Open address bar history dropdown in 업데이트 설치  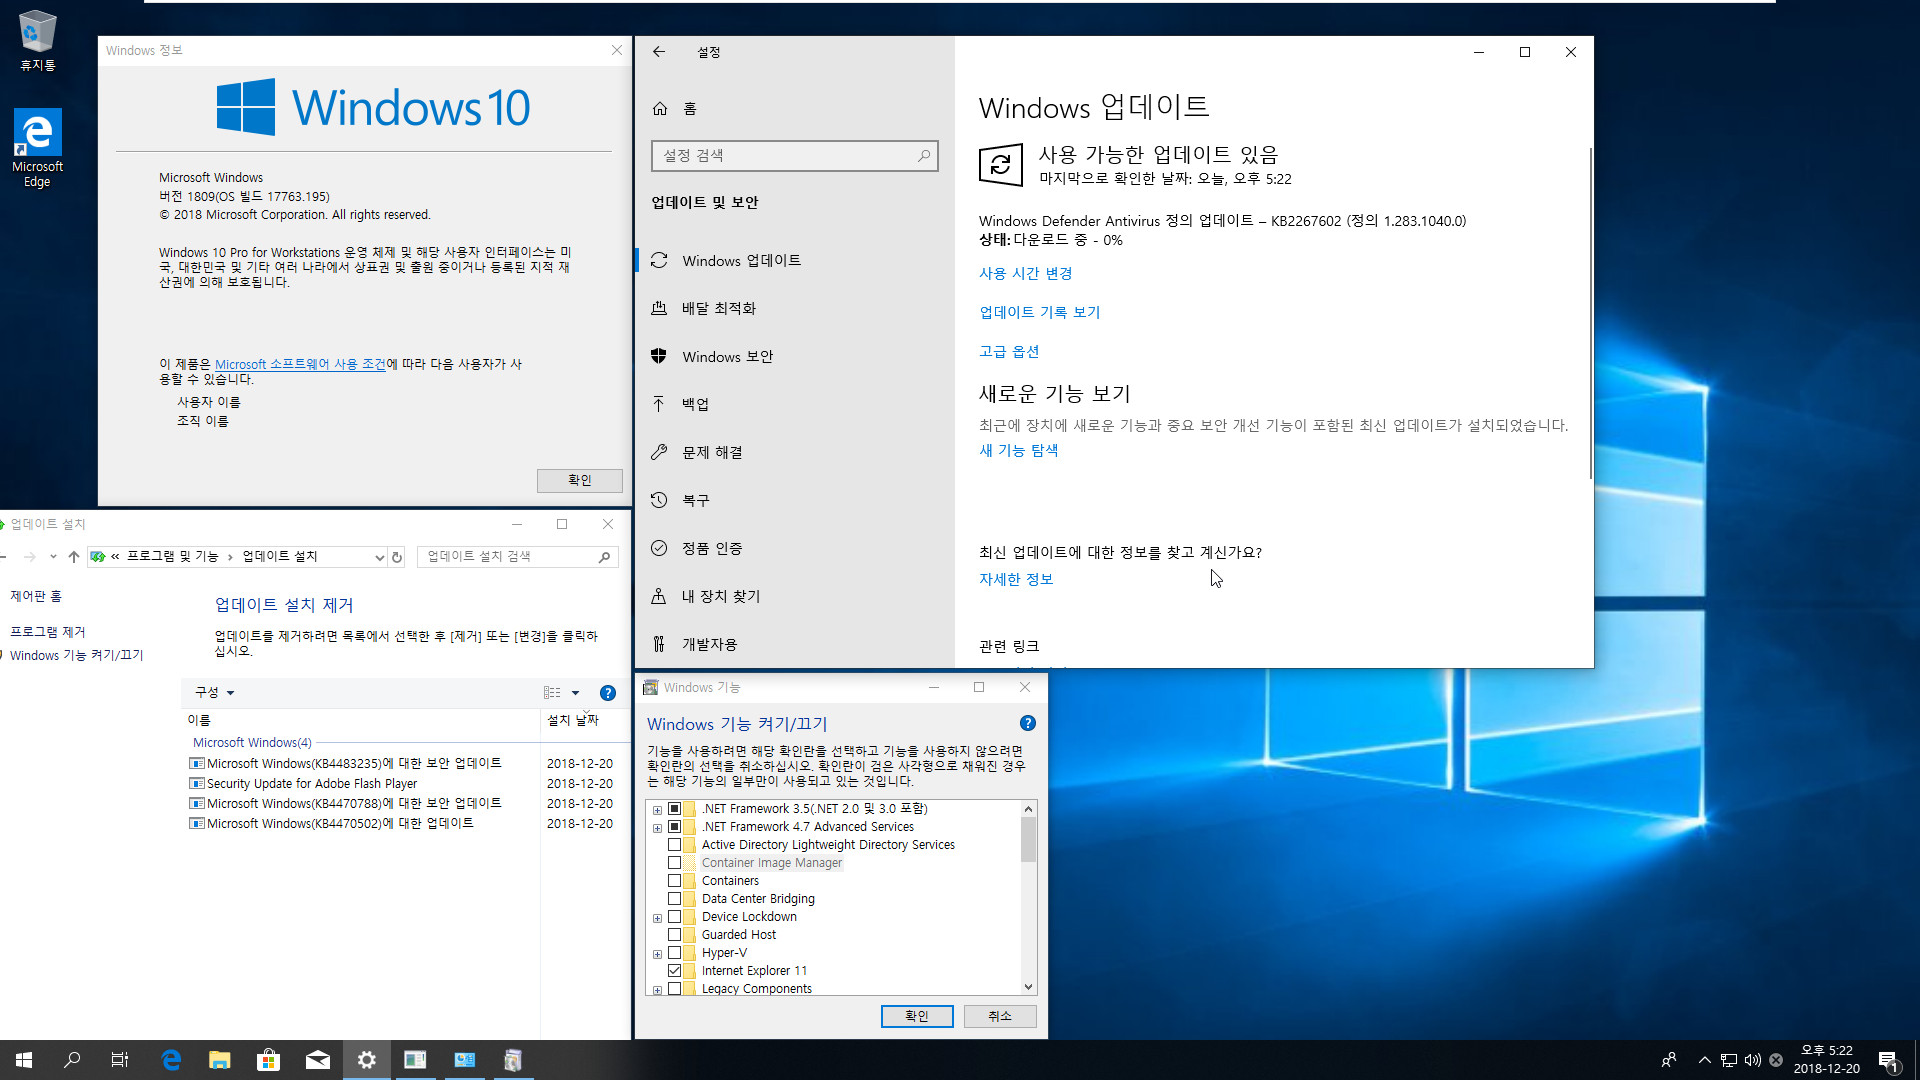(x=379, y=557)
